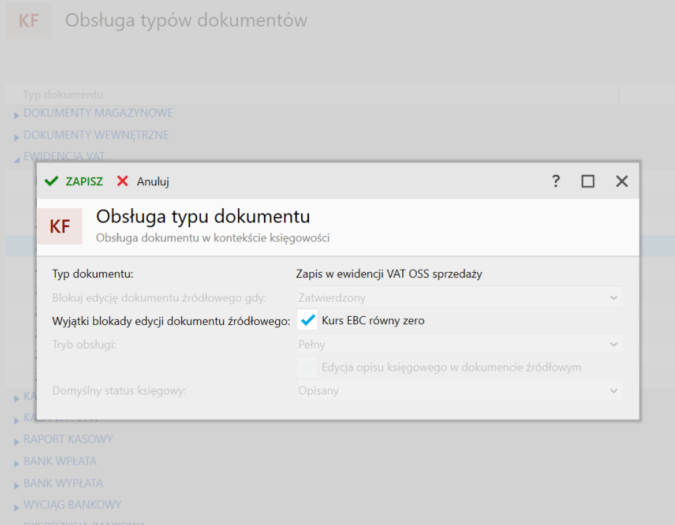
Task: Click the KF logo in main window
Action: click(29, 21)
